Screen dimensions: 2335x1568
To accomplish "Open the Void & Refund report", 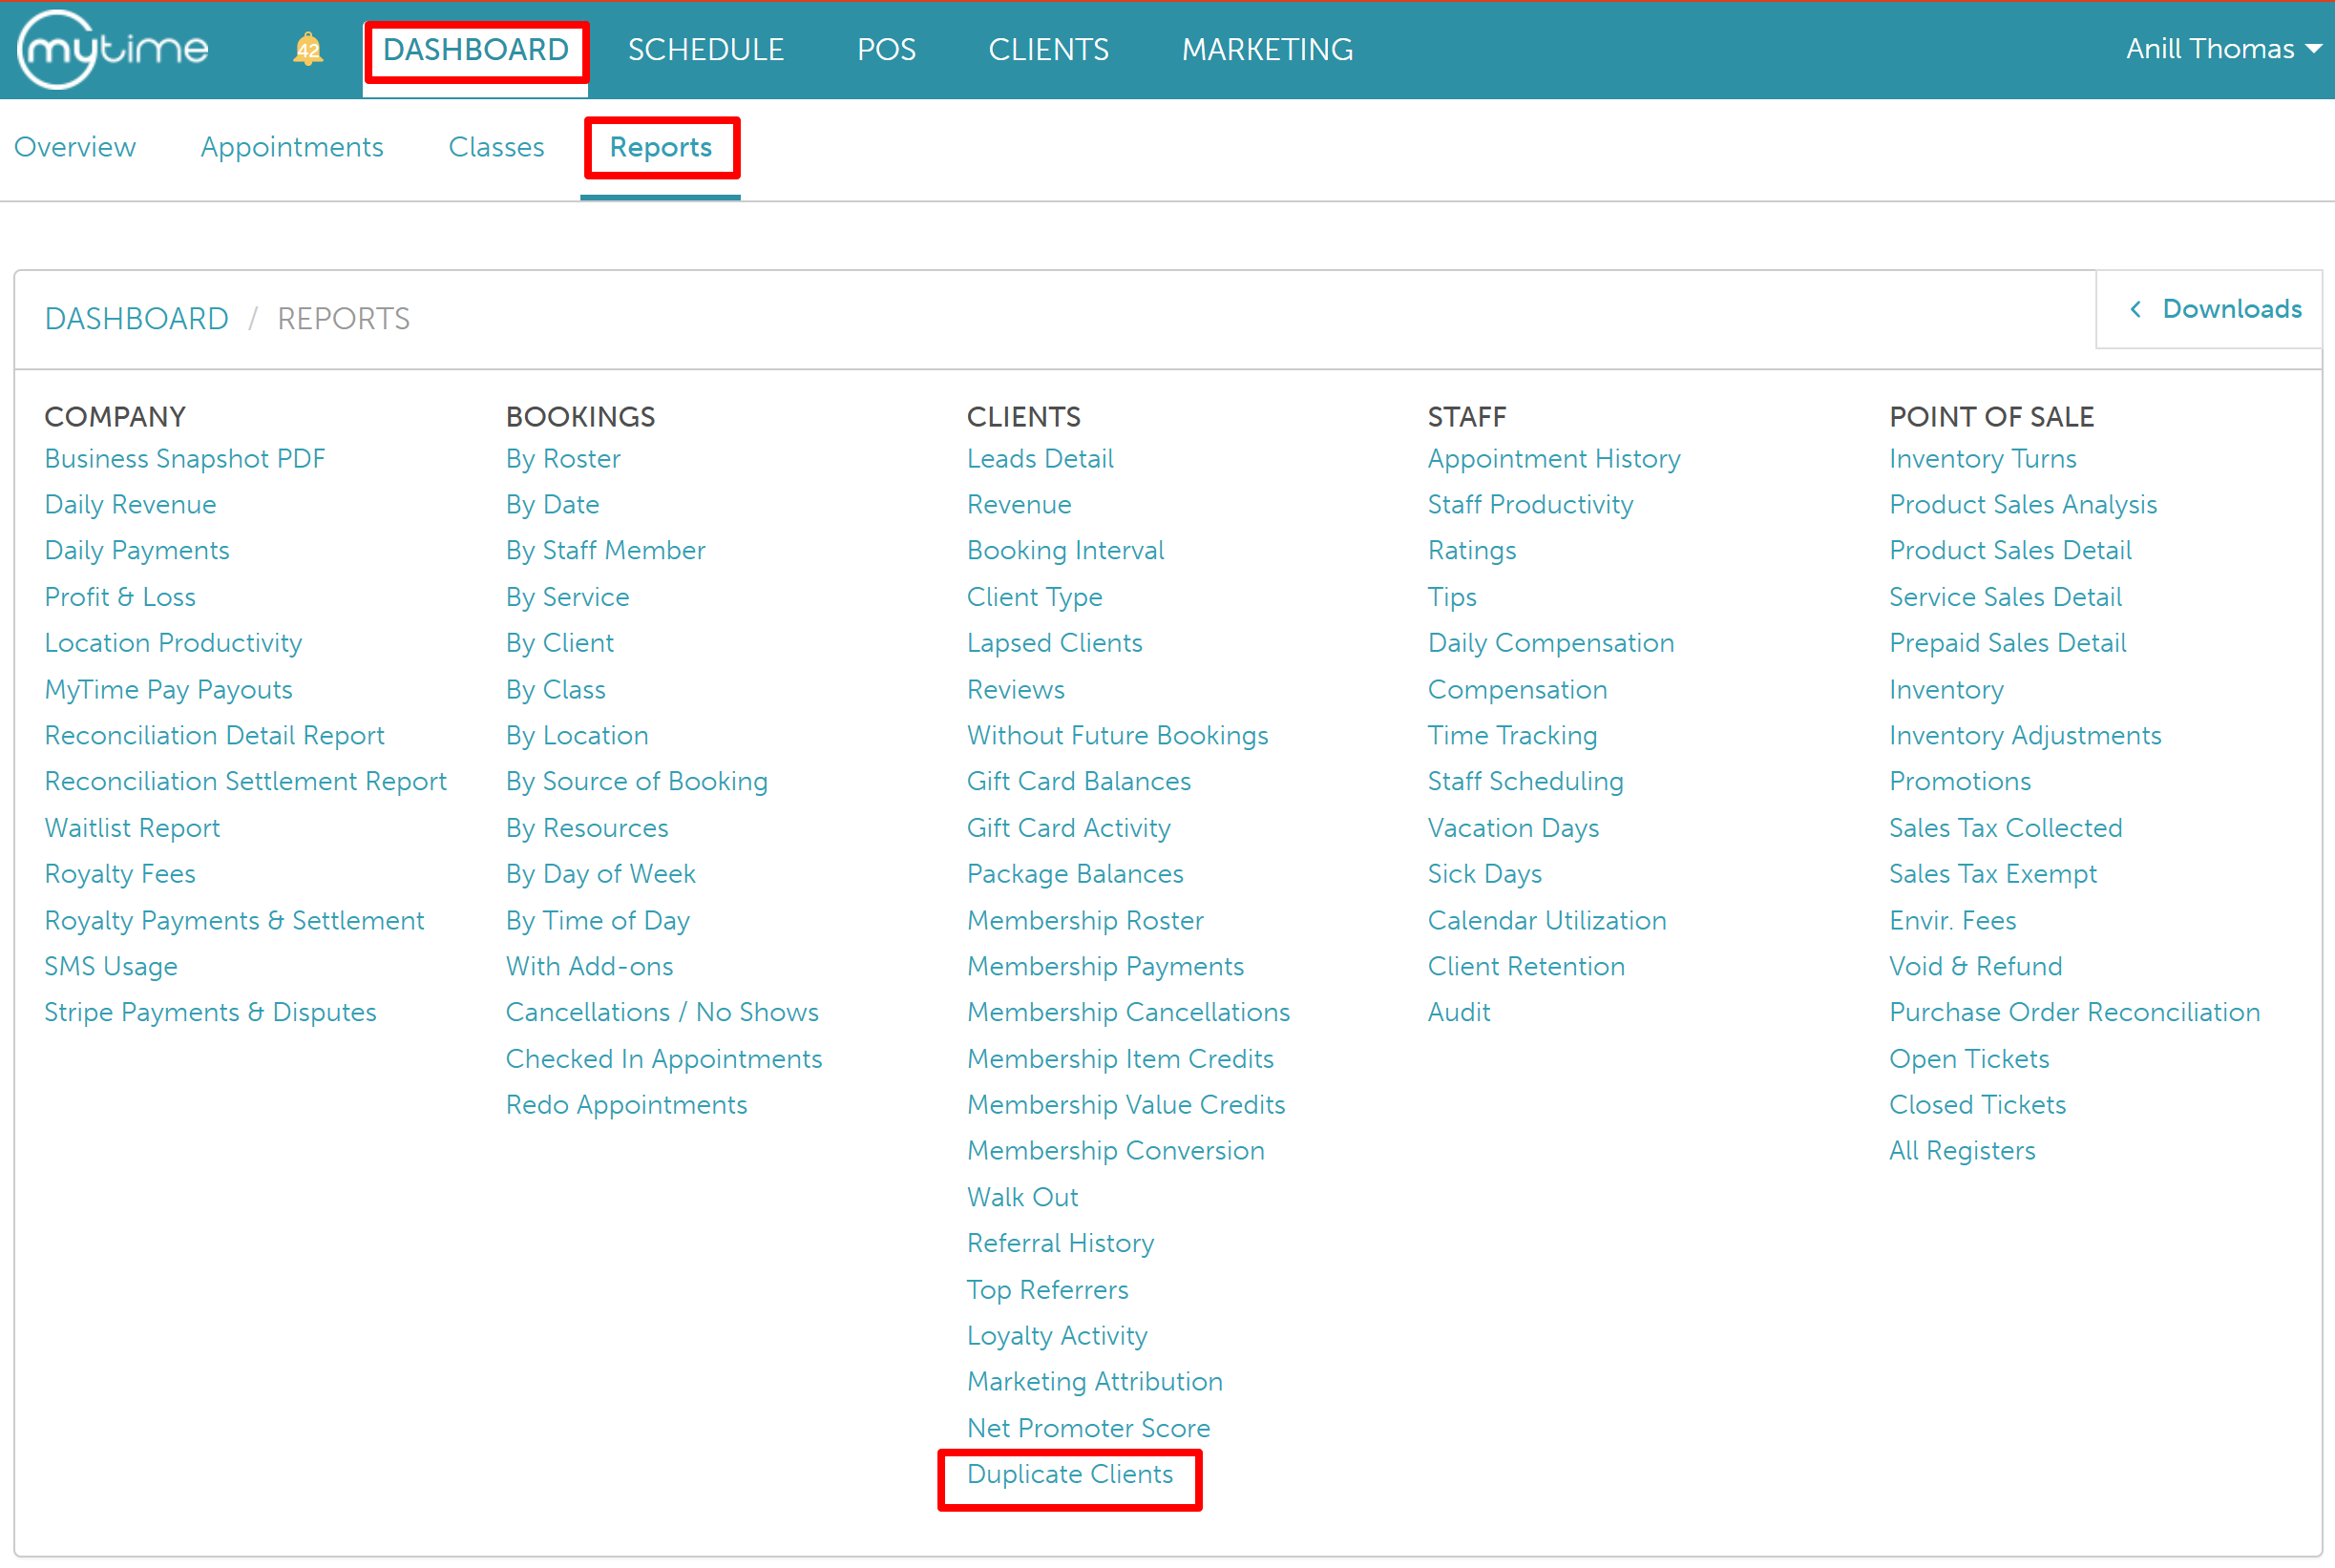I will (1975, 966).
